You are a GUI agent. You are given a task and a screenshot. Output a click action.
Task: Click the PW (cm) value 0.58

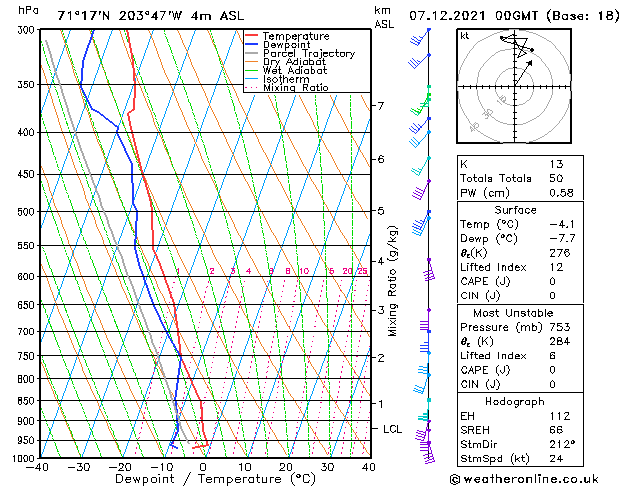coord(561,193)
